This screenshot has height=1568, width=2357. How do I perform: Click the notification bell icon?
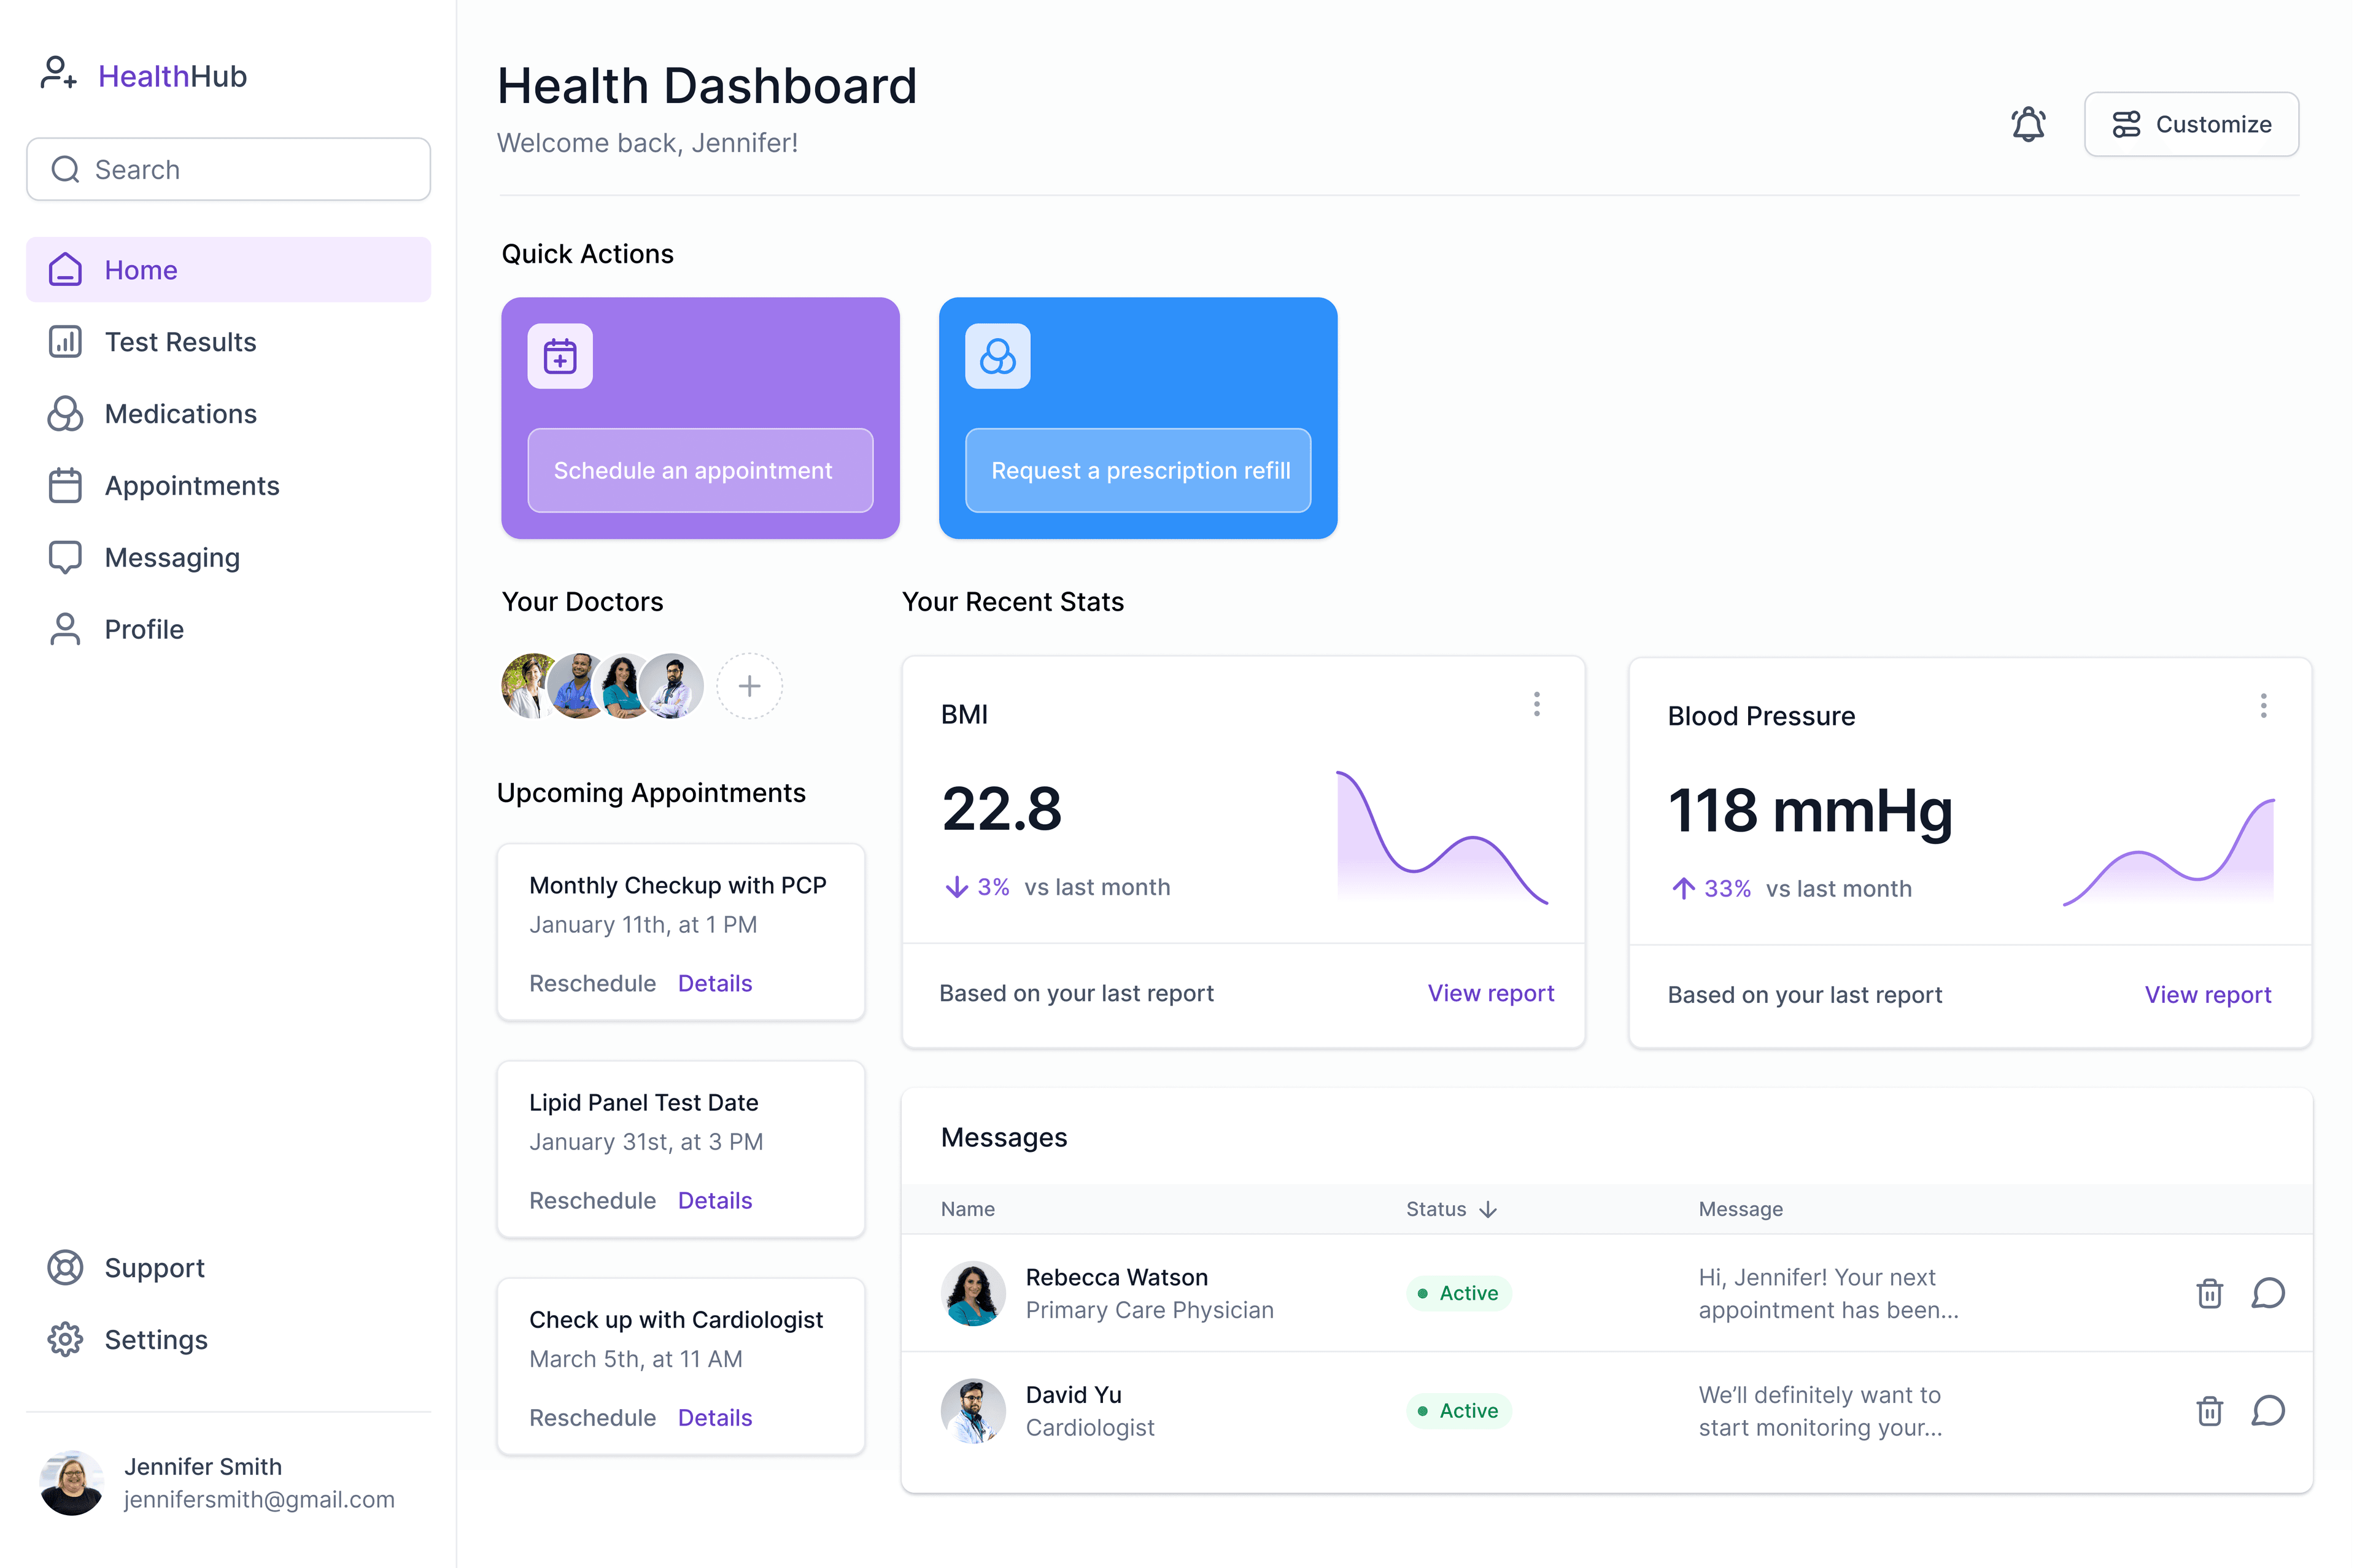[x=2028, y=124]
